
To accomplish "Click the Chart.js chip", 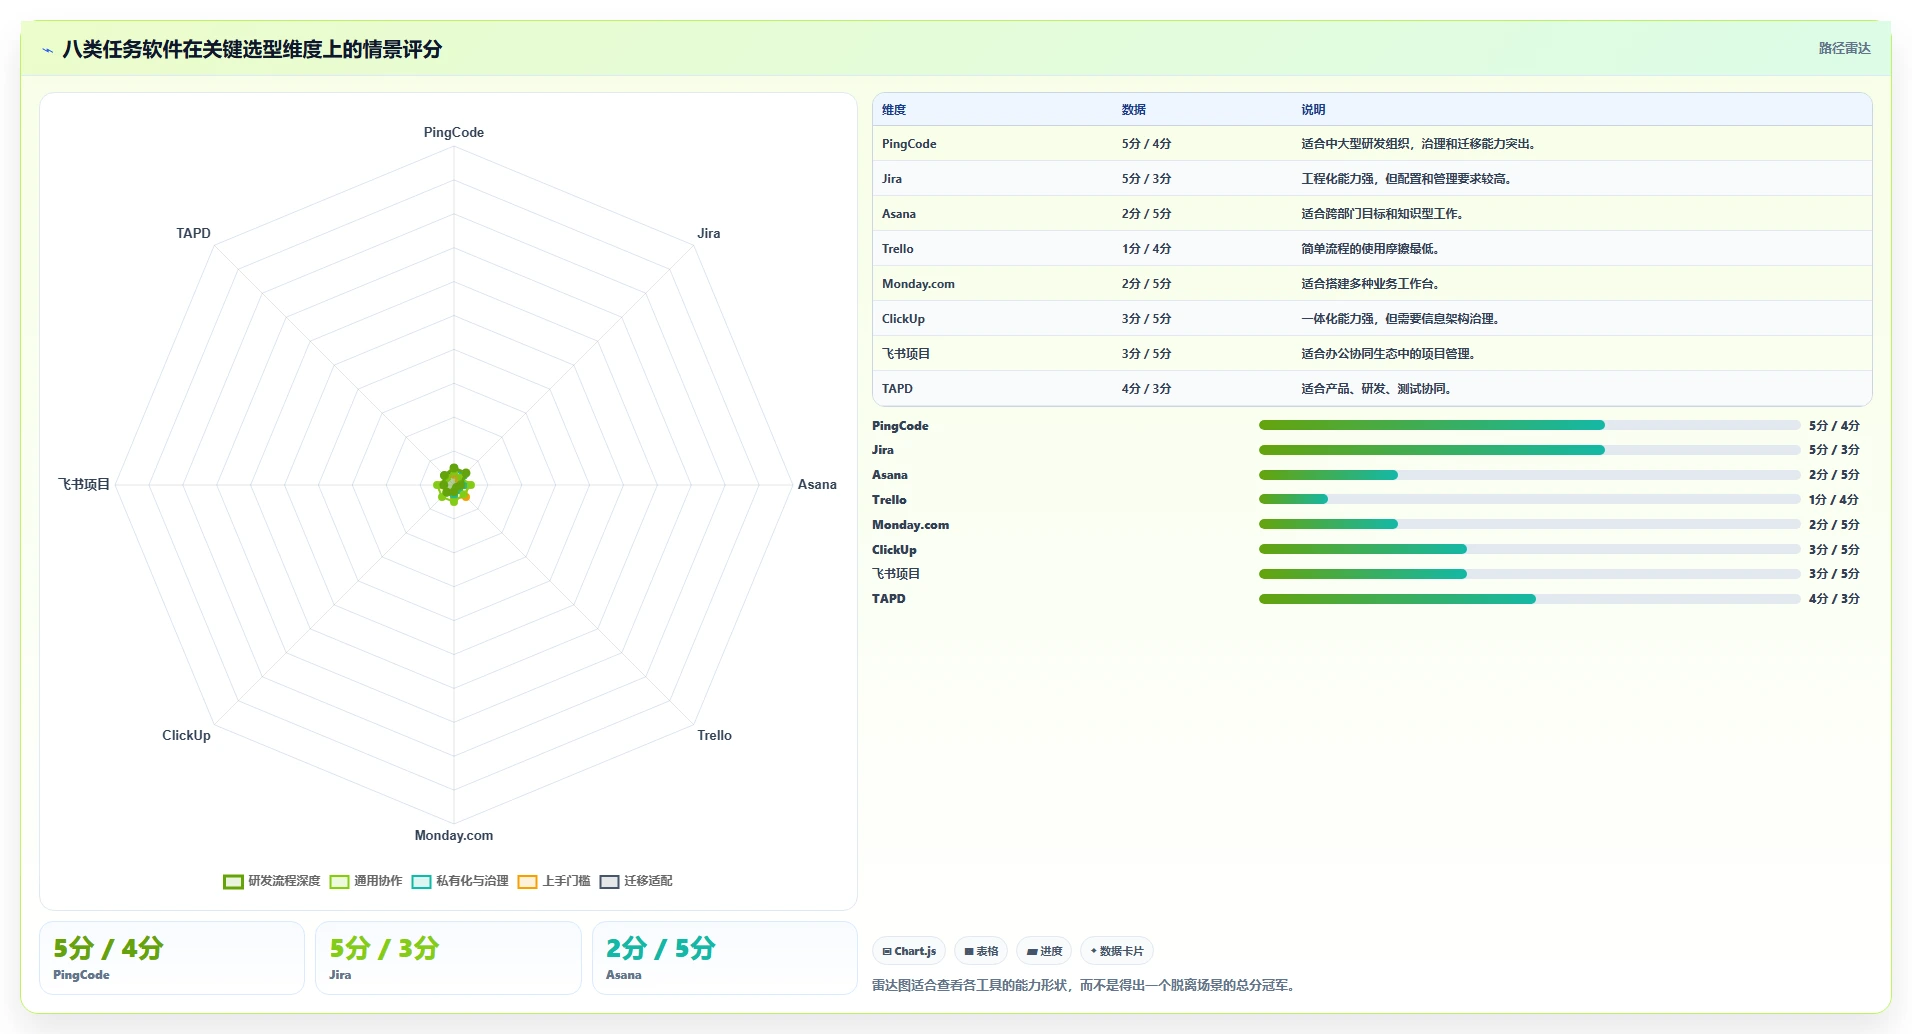I will click(x=909, y=951).
